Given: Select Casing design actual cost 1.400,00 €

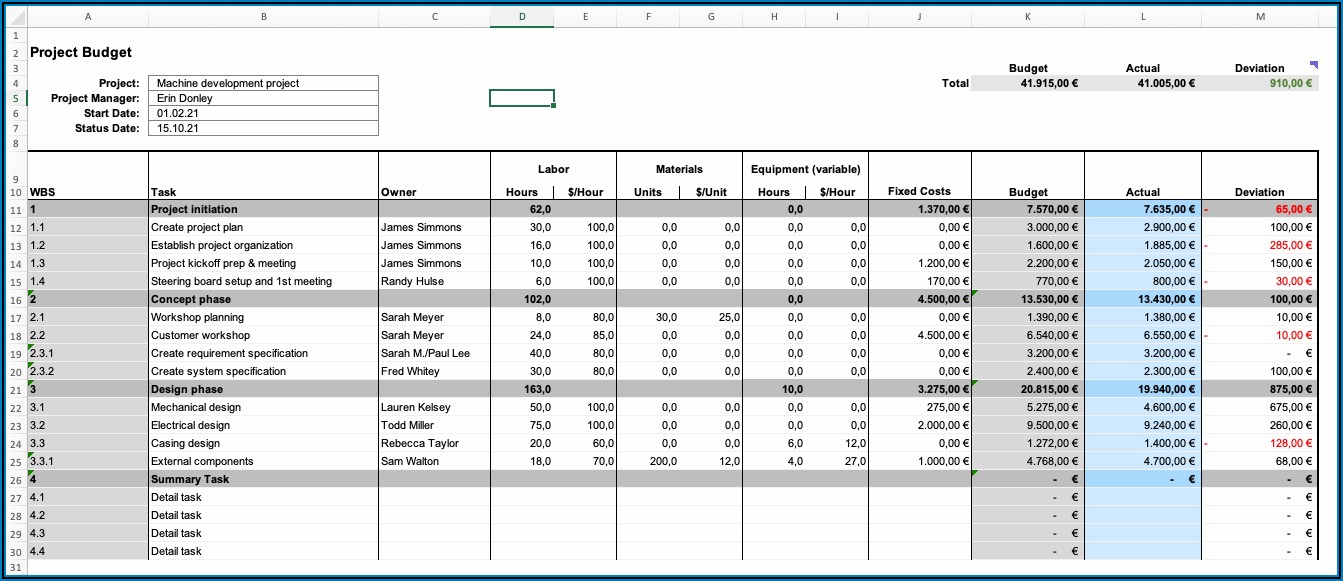Looking at the screenshot, I should coord(1143,443).
